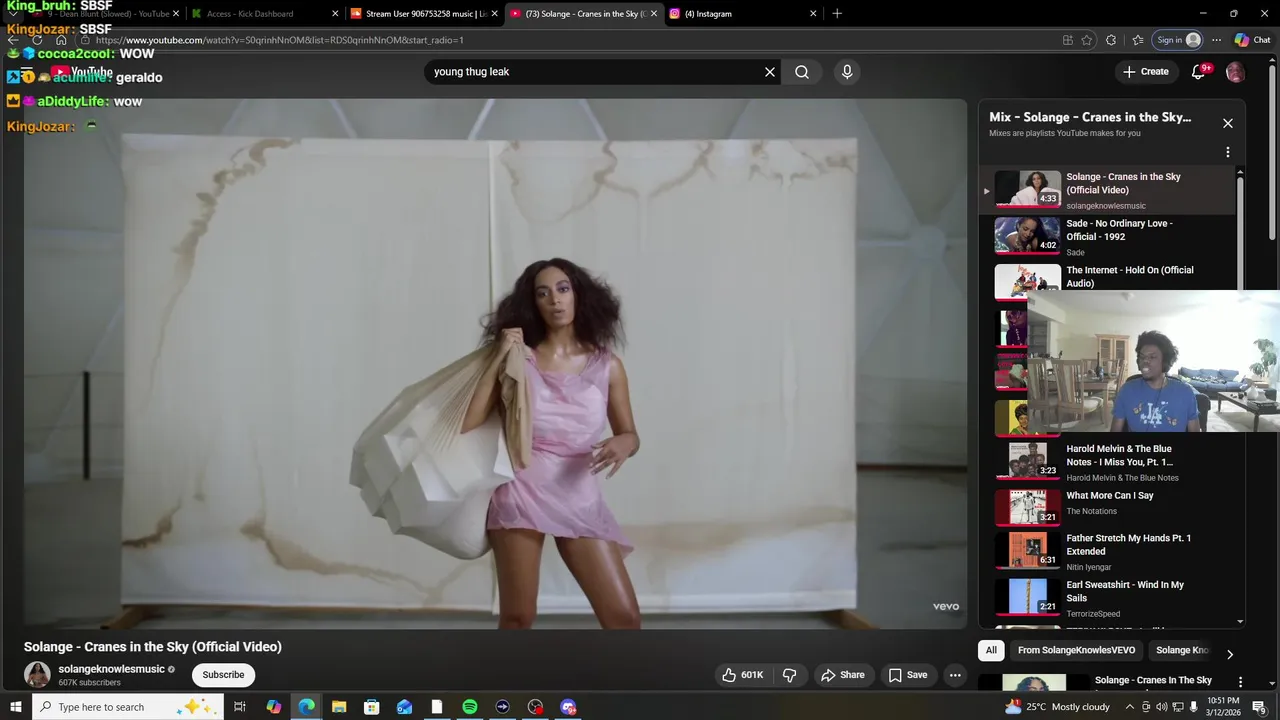This screenshot has width=1280, height=720.
Task: Open a new browser tab
Action: 837,14
